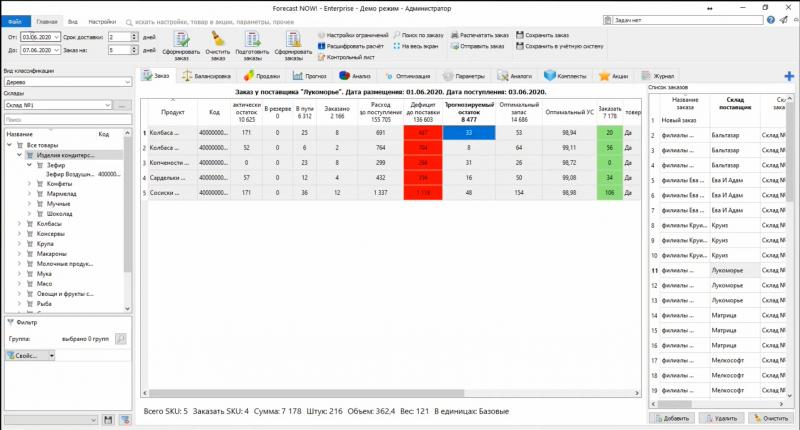Click the product tree search field
The image size is (800, 430).
[x=65, y=120]
